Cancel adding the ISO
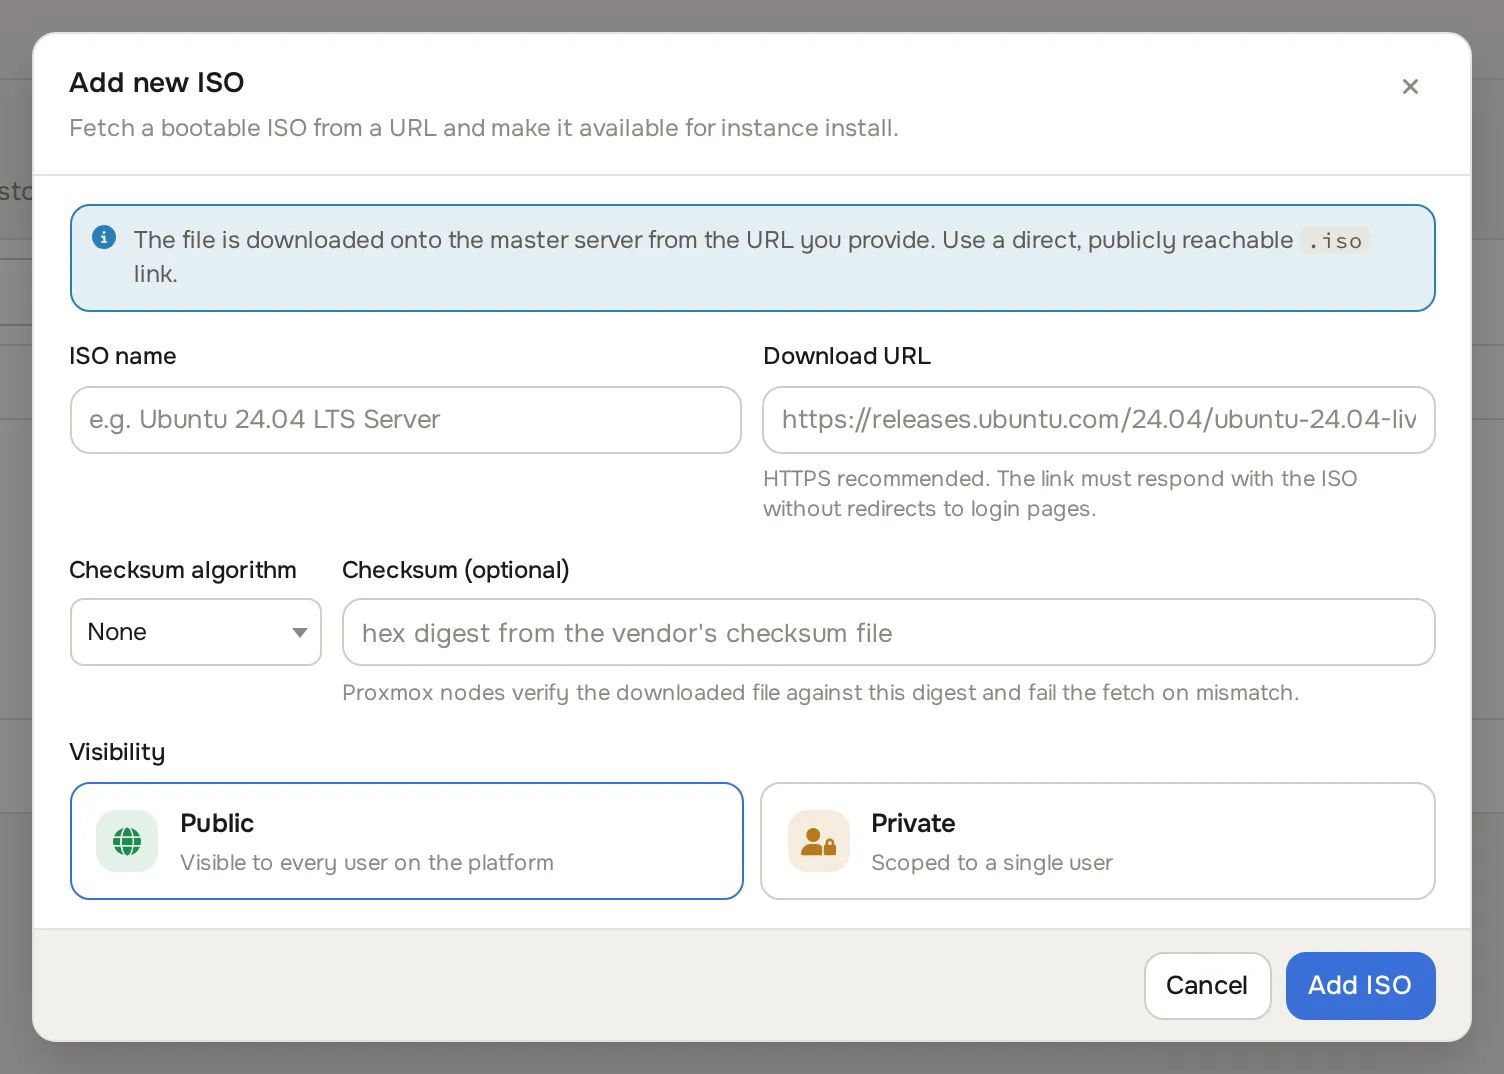 (x=1207, y=986)
